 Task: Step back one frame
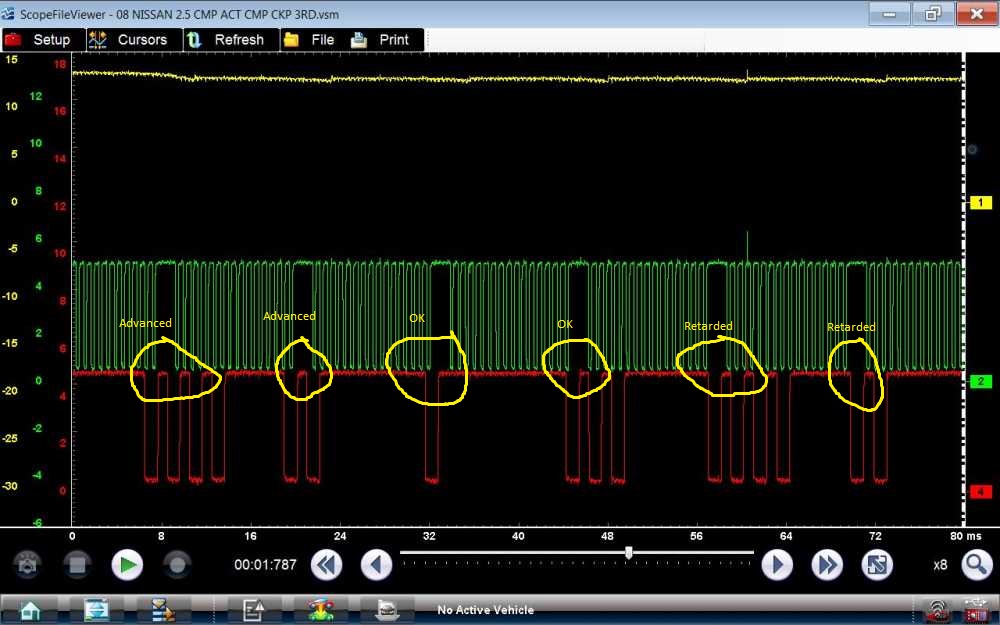click(376, 565)
